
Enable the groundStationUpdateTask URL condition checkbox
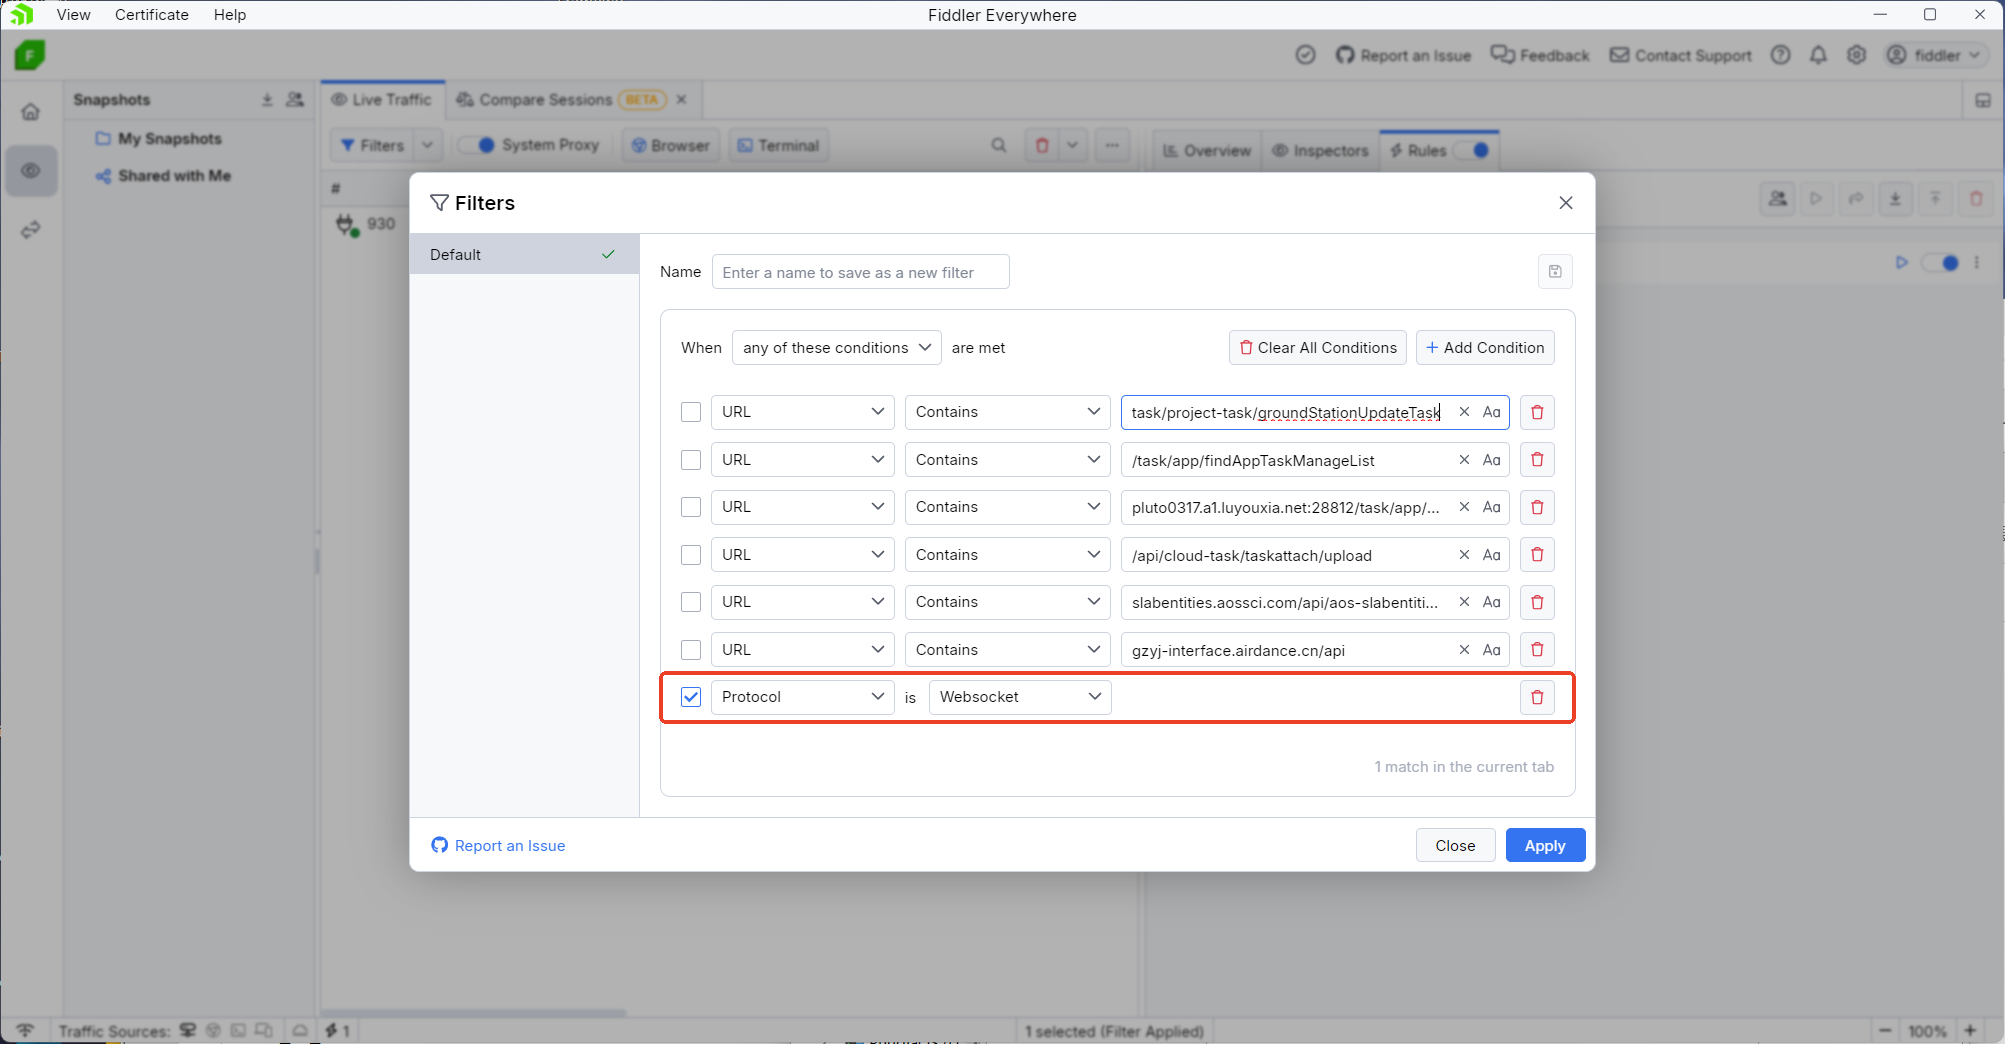point(691,412)
